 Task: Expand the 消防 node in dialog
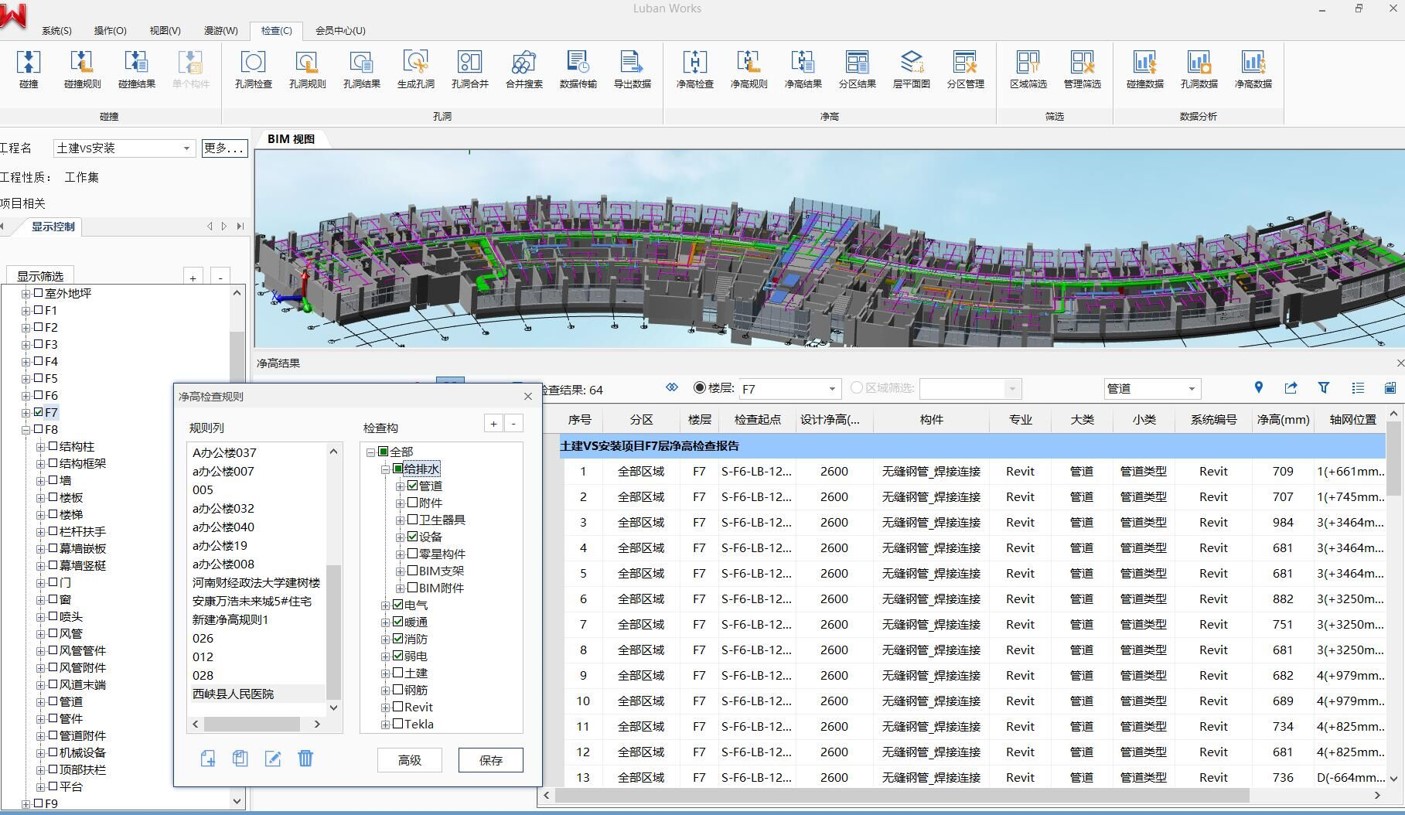[x=385, y=639]
